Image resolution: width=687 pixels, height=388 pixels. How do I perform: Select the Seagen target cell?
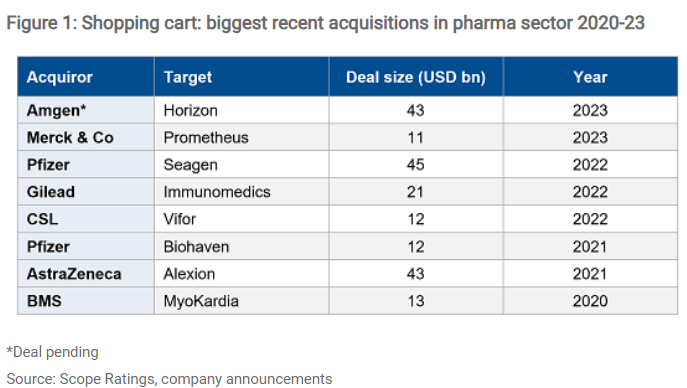(x=241, y=165)
